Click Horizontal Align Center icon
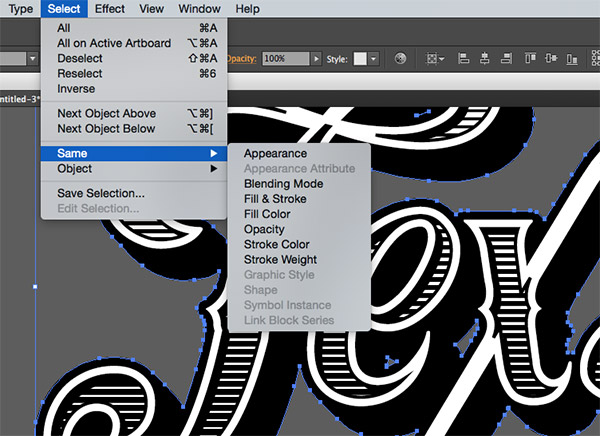This screenshot has width=600, height=436. click(x=484, y=59)
